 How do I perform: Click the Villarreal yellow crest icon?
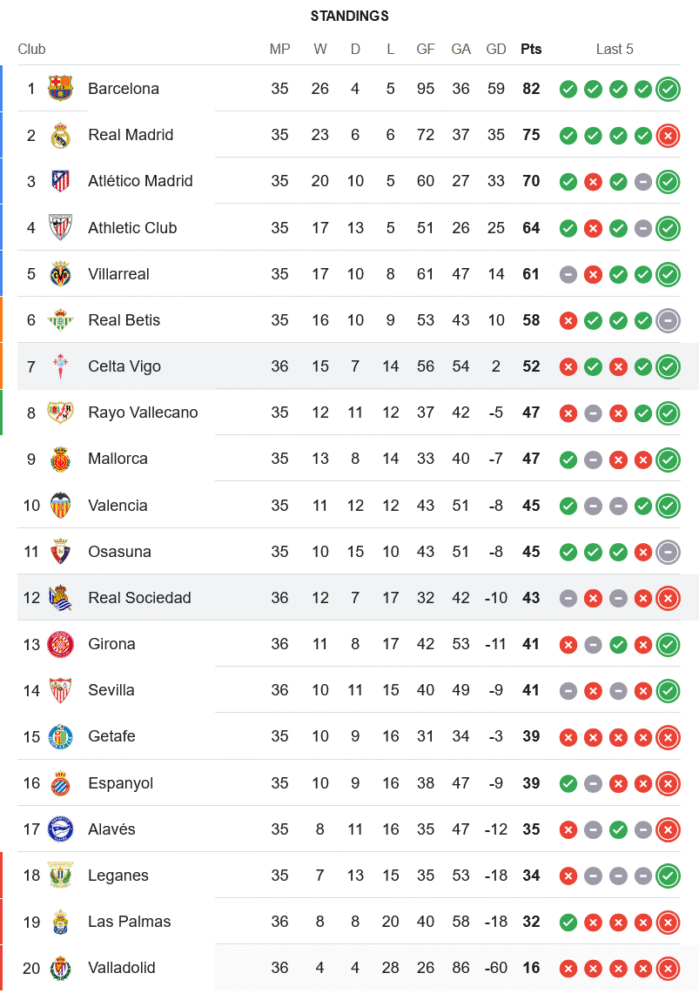click(x=61, y=274)
